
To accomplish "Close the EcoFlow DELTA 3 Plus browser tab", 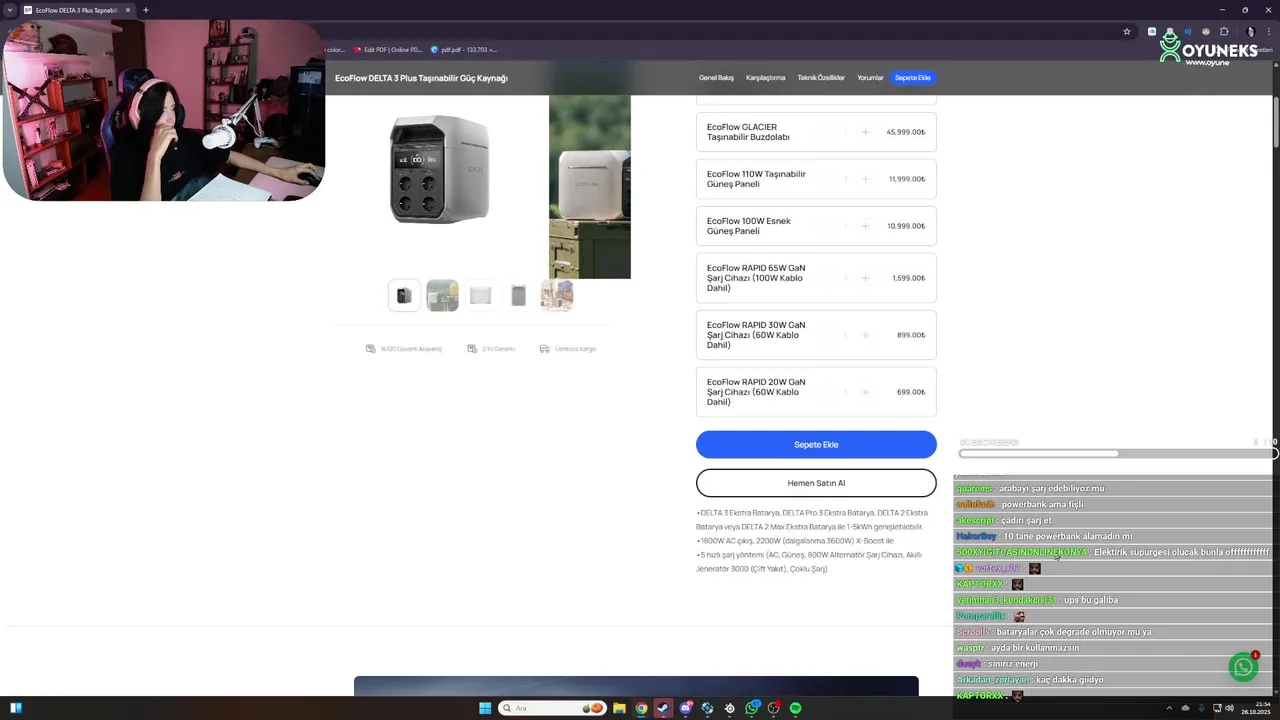I will (128, 10).
